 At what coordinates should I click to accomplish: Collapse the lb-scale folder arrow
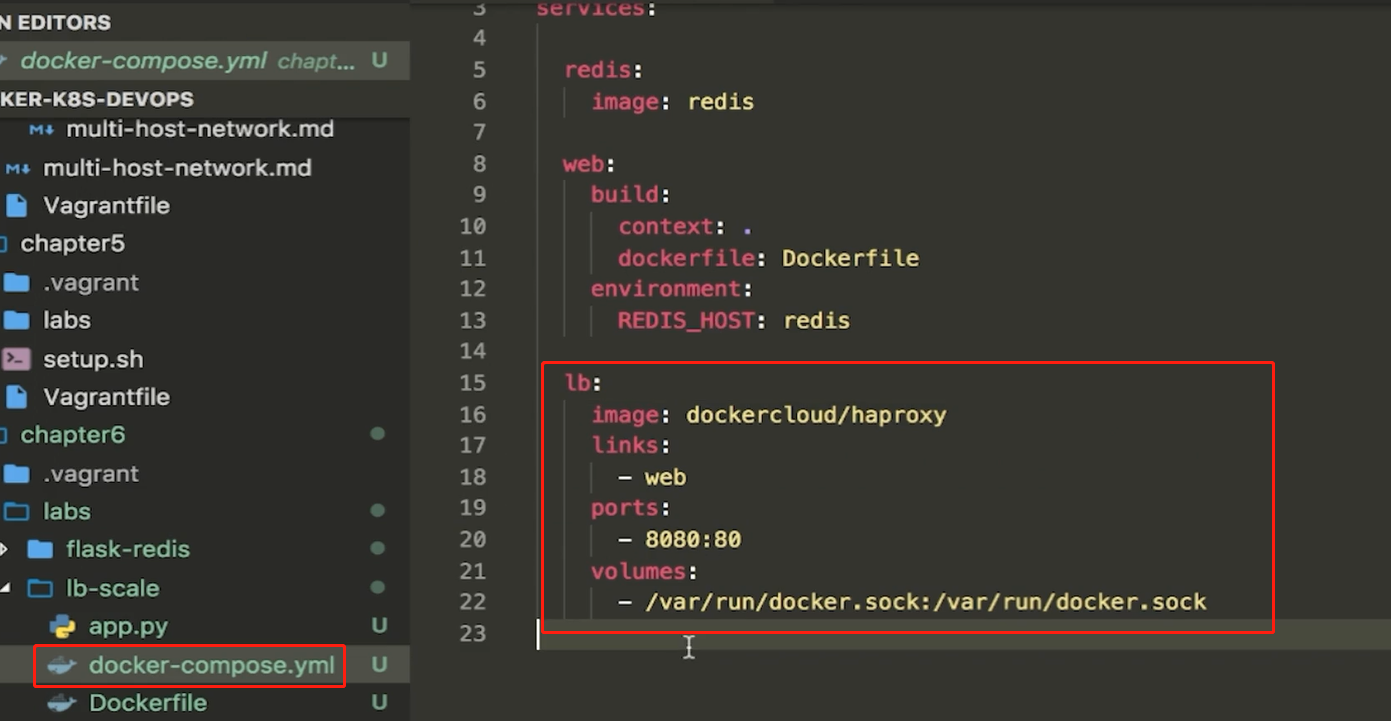click(x=4, y=588)
